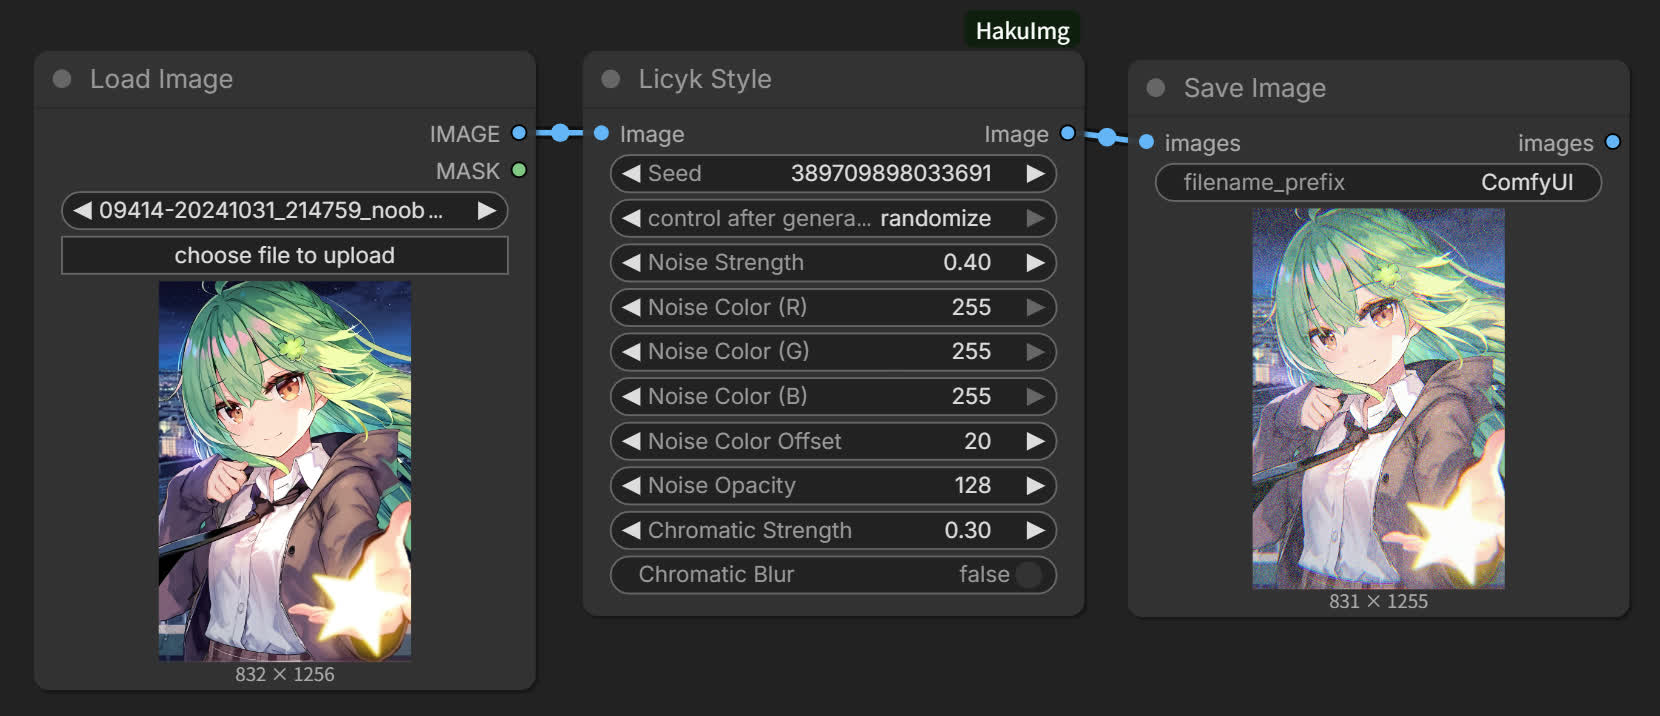The image size is (1660, 716).
Task: Click the Image input socket on Licyk Style
Action: [x=601, y=133]
